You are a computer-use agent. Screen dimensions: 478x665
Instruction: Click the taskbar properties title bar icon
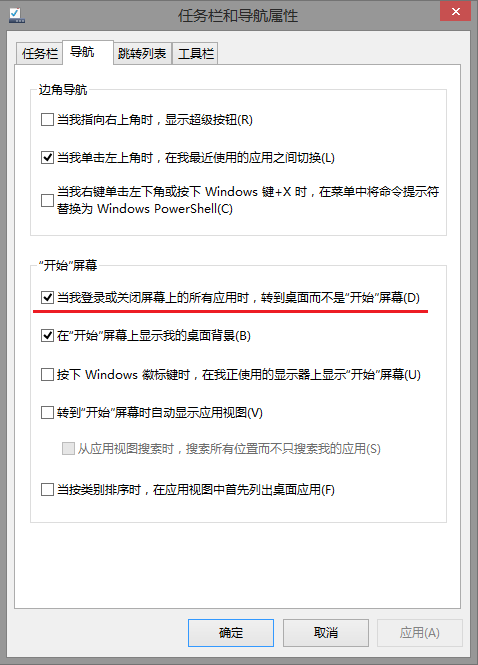17,15
